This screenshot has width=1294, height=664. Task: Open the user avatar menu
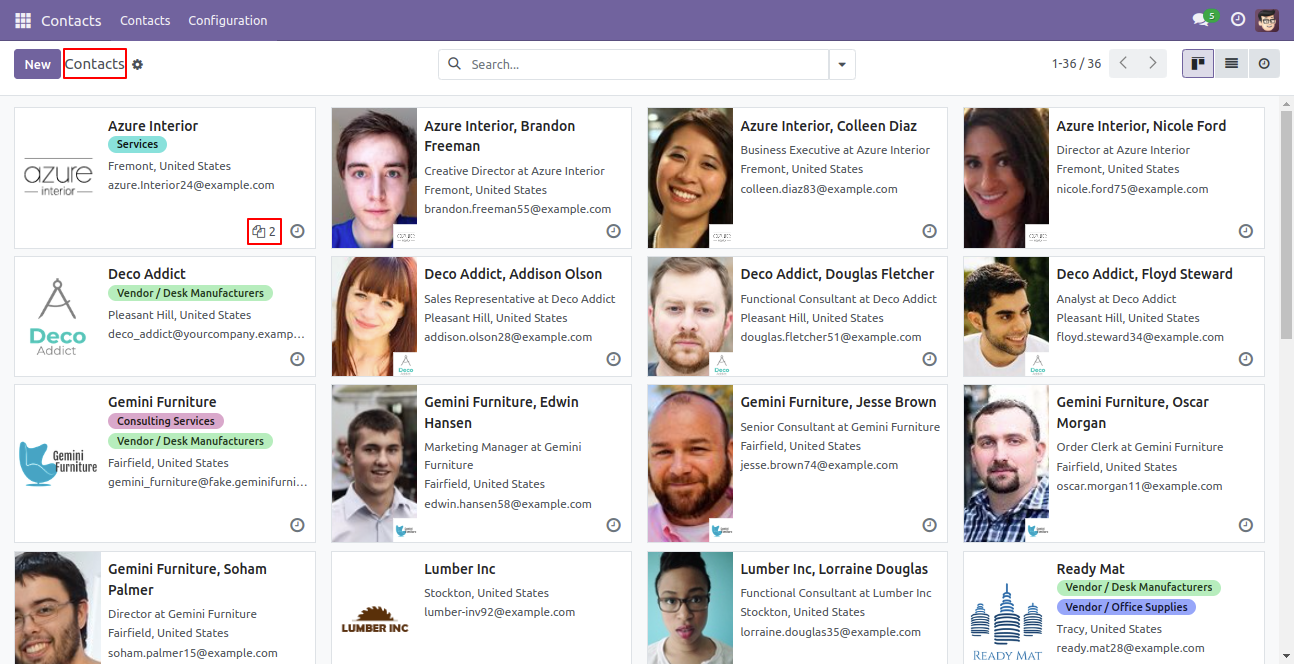tap(1268, 20)
